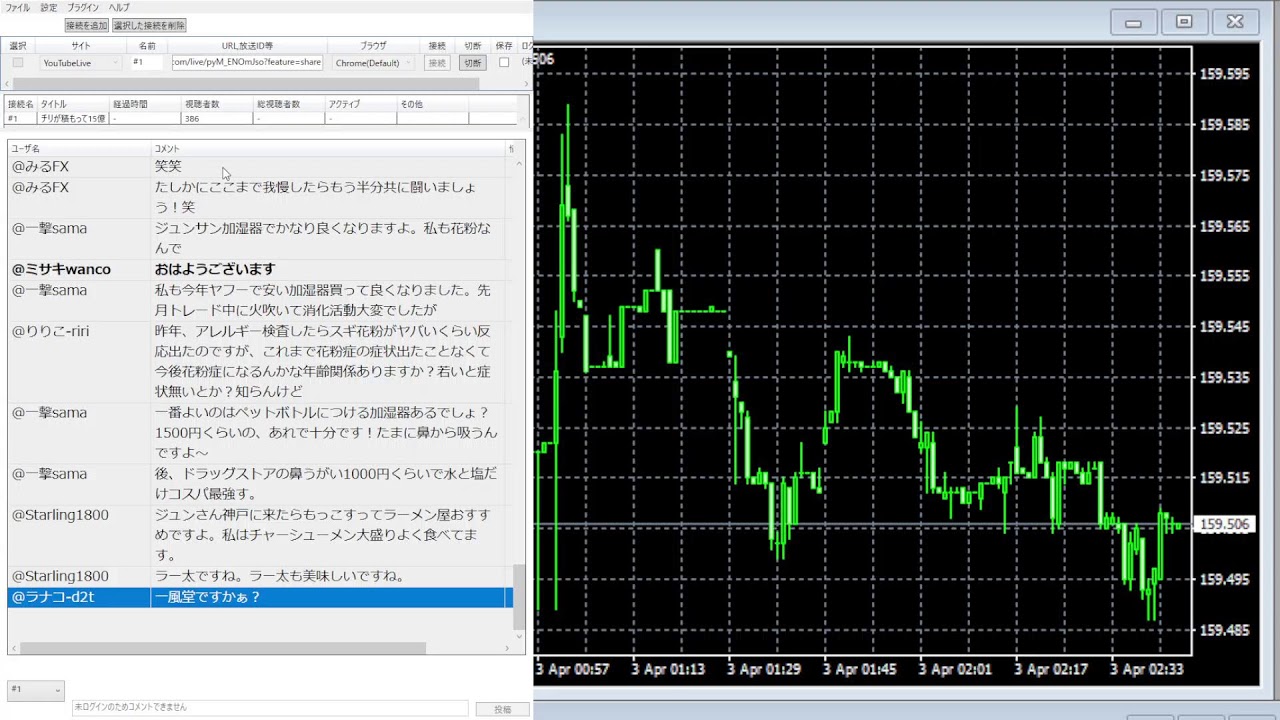Click the 159.595 price axis label
The width and height of the screenshot is (1280, 720).
pos(1224,74)
